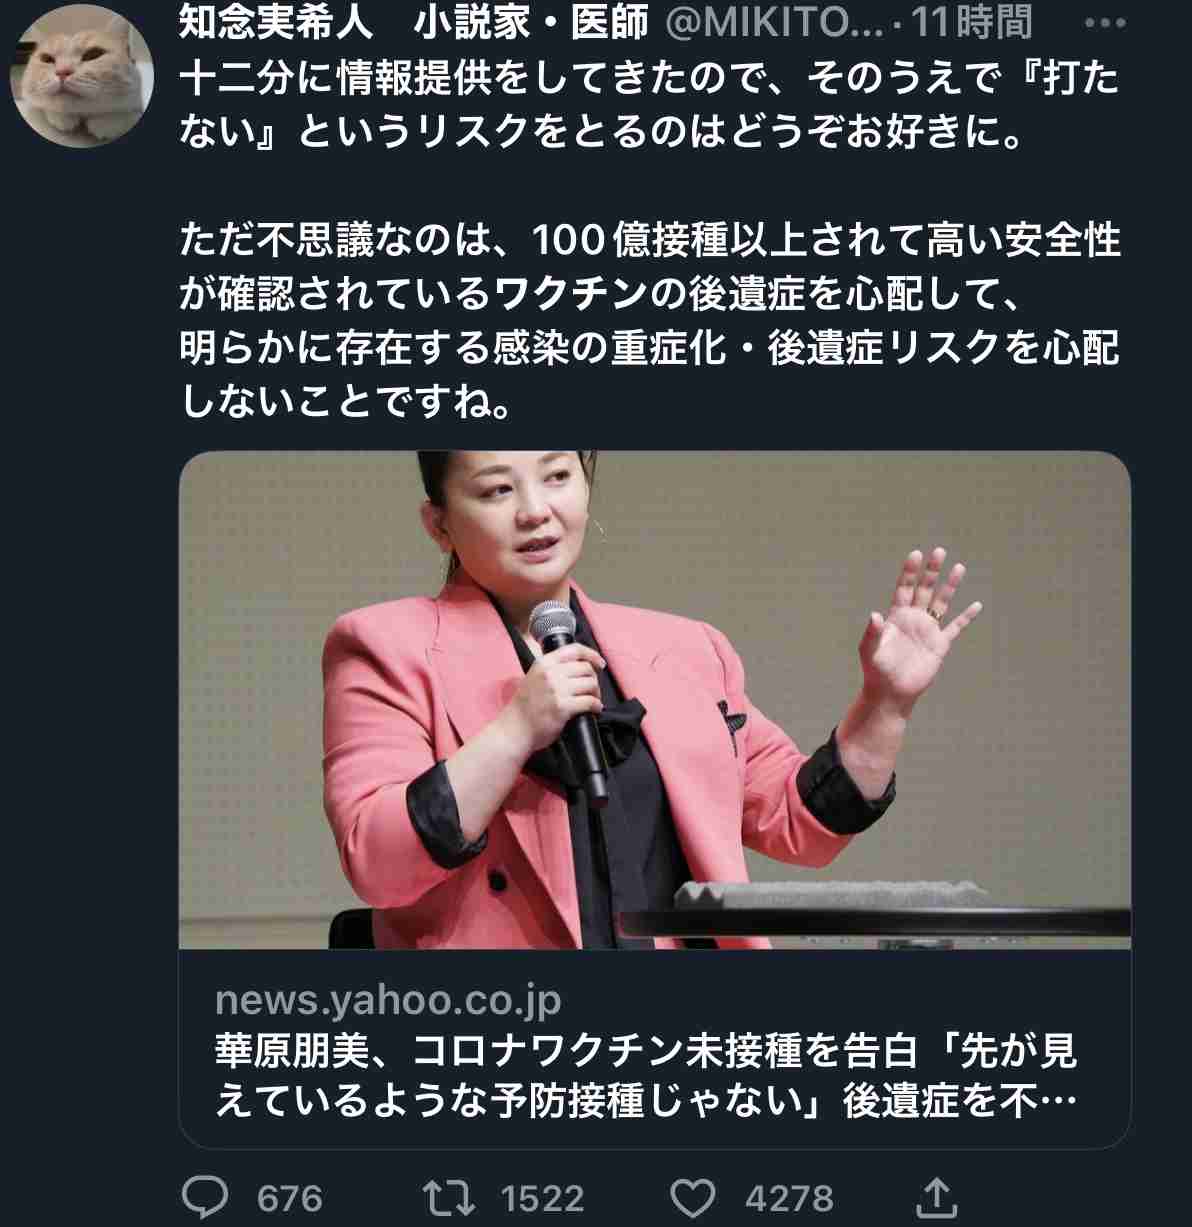The height and width of the screenshot is (1227, 1192).
Task: View the 1522 retweets count
Action: (x=543, y=1198)
